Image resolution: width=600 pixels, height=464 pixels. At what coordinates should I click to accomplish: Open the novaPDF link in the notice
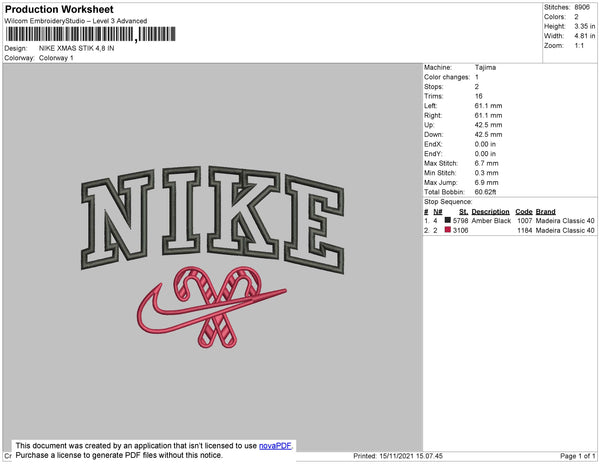click(x=275, y=446)
